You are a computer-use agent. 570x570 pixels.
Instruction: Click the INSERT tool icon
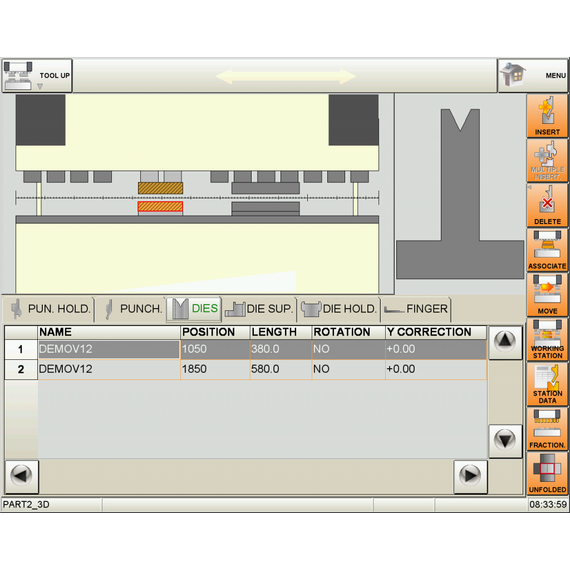pyautogui.click(x=547, y=116)
